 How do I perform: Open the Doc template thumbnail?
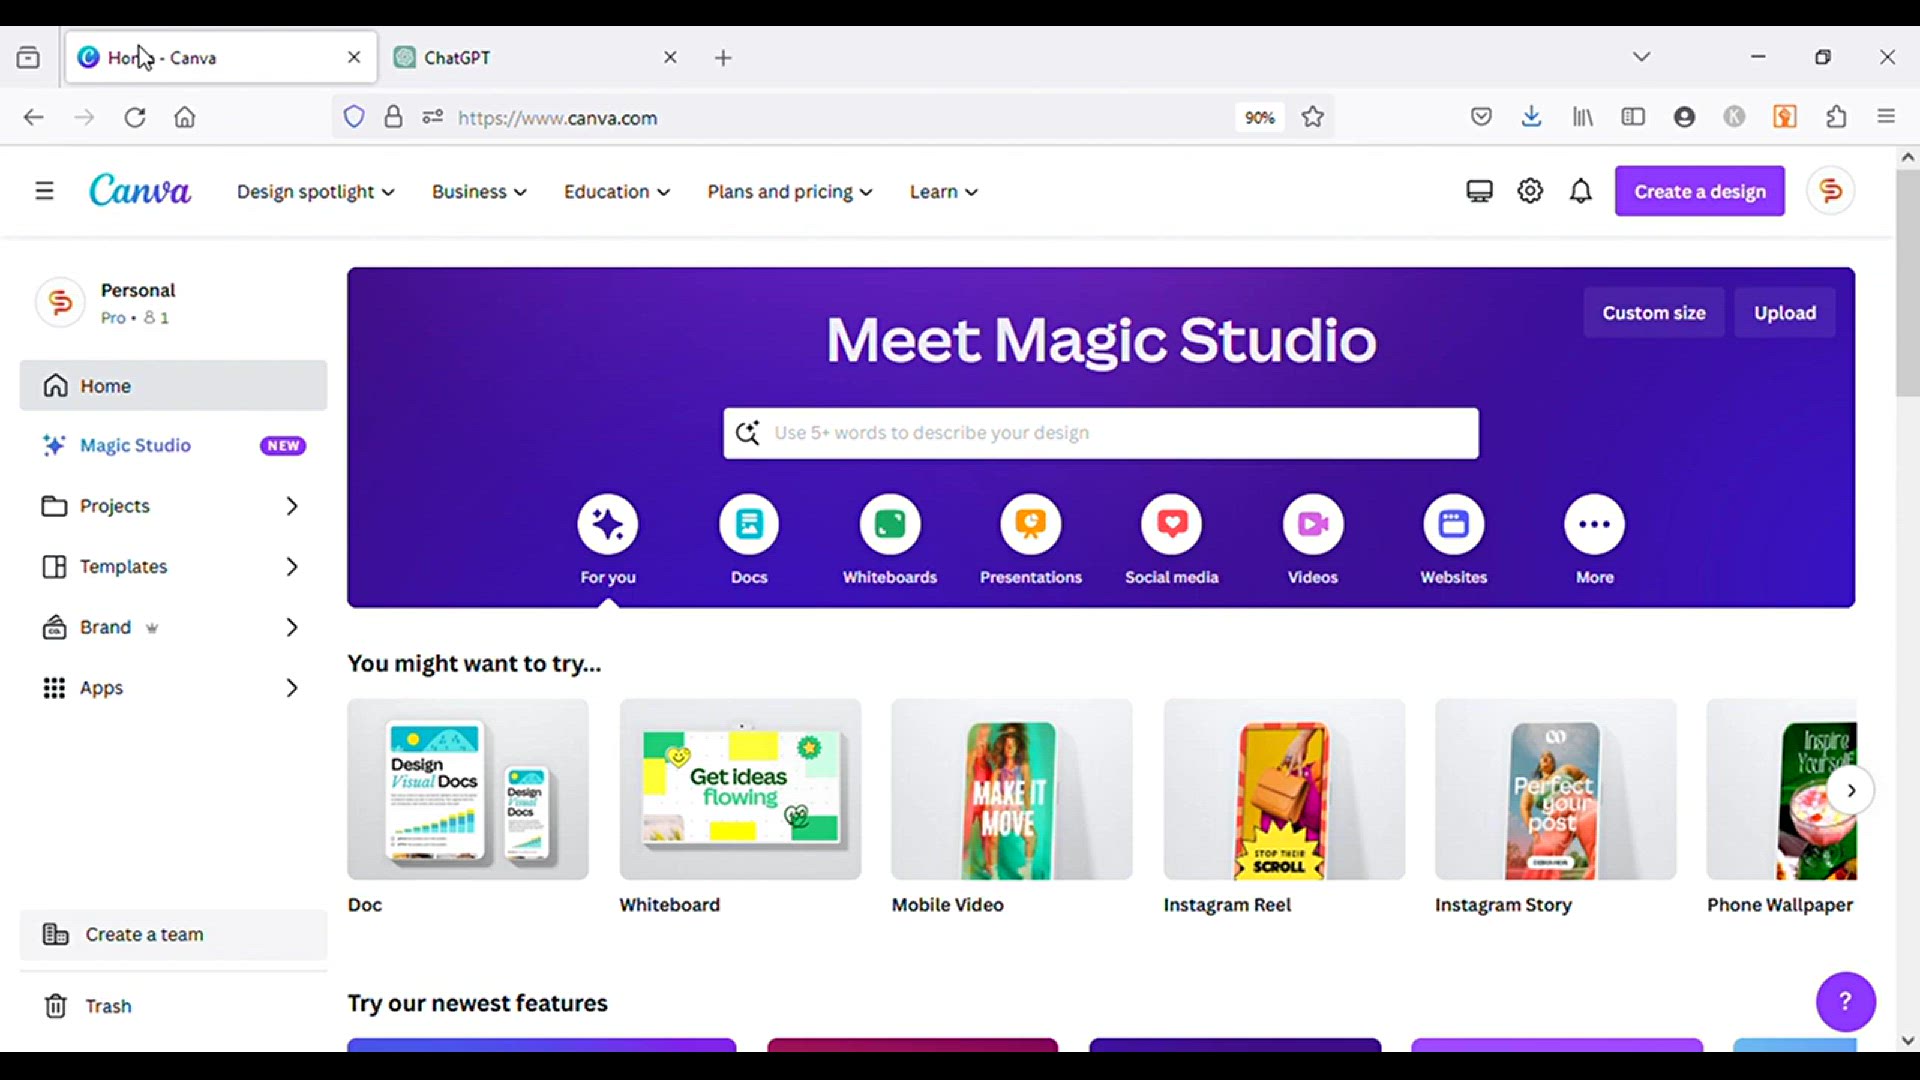coord(468,790)
